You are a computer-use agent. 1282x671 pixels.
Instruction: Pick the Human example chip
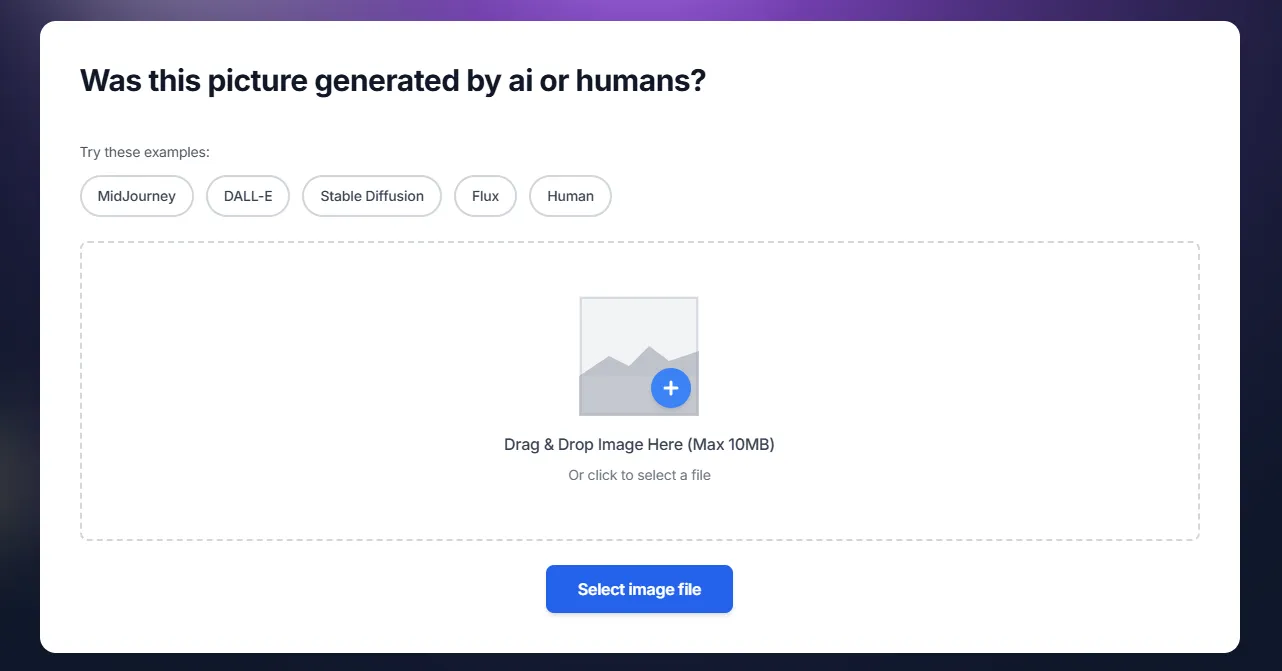pyautogui.click(x=570, y=196)
